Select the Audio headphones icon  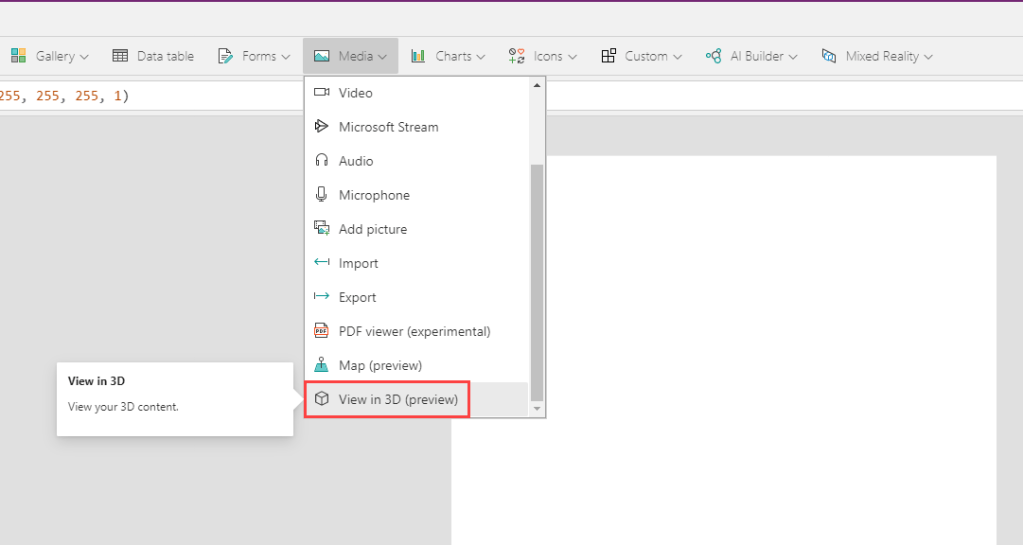point(321,161)
